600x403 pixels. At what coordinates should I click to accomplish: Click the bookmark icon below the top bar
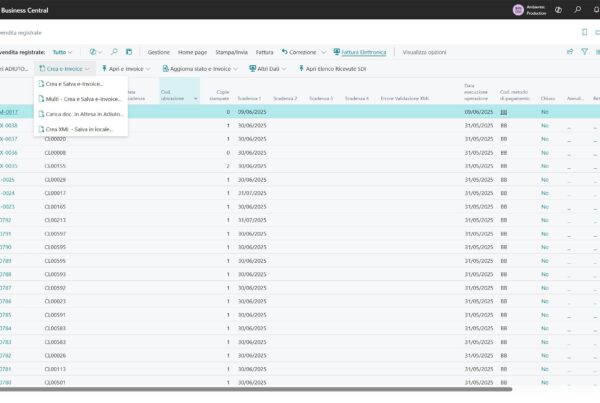pos(585,32)
